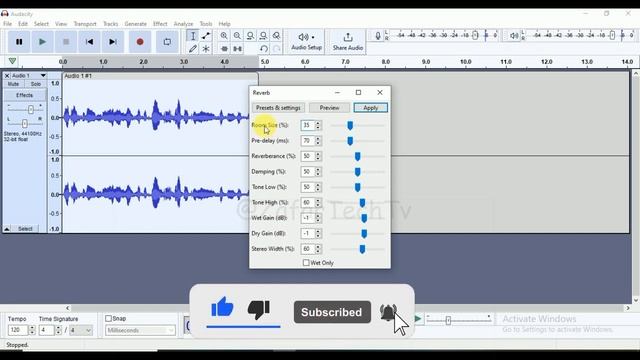Click the Play transport button

pos(42,42)
